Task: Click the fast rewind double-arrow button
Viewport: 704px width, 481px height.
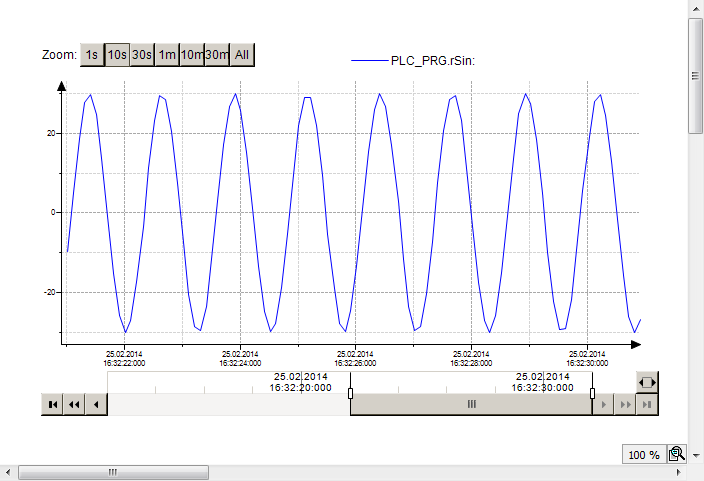Action: 74,404
